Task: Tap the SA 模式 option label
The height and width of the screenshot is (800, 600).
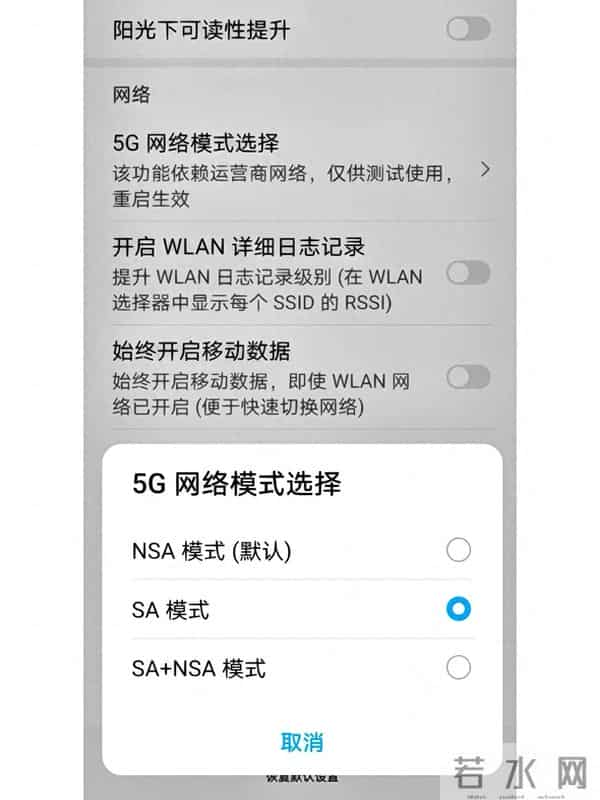Action: pos(166,609)
